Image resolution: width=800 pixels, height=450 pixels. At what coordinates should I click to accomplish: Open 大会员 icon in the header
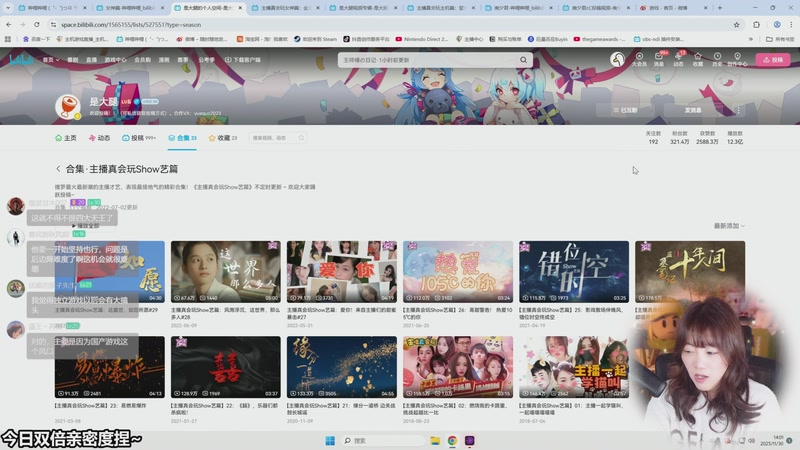[639, 60]
